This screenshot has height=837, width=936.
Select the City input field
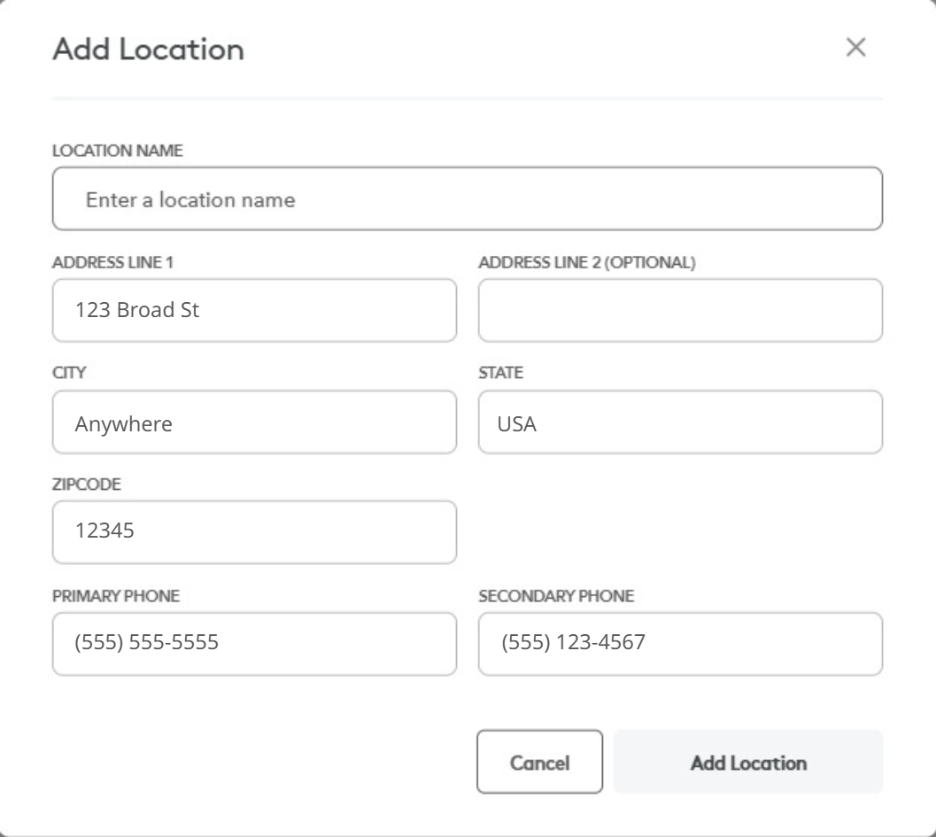[254, 422]
